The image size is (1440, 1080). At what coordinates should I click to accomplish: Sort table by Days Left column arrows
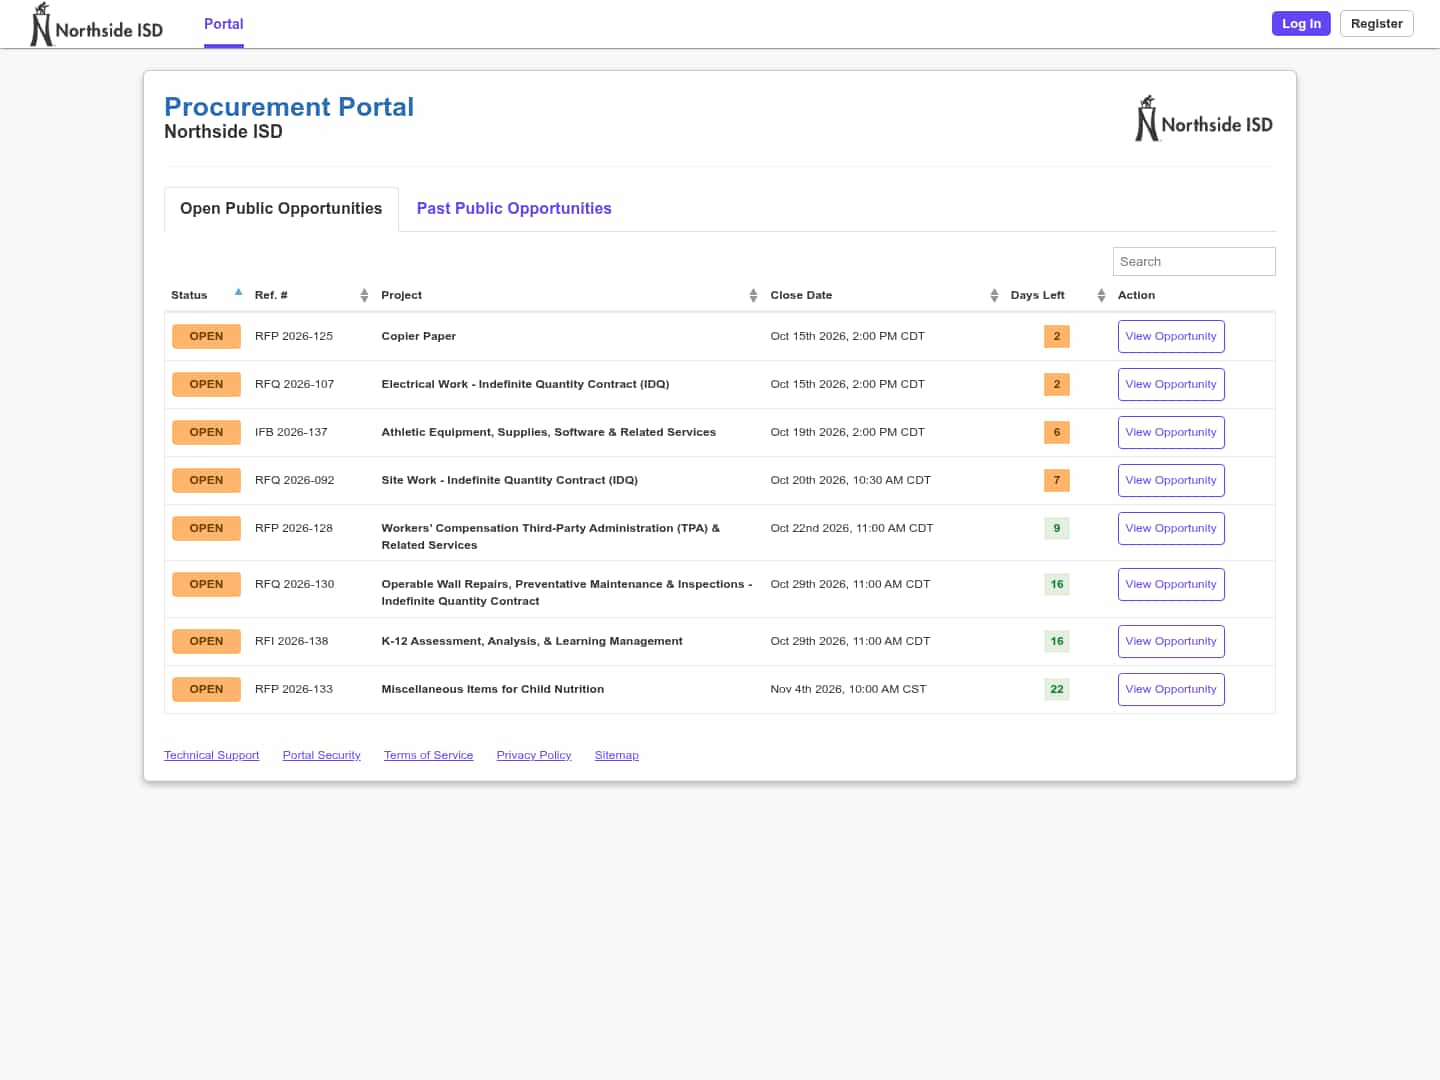1101,295
